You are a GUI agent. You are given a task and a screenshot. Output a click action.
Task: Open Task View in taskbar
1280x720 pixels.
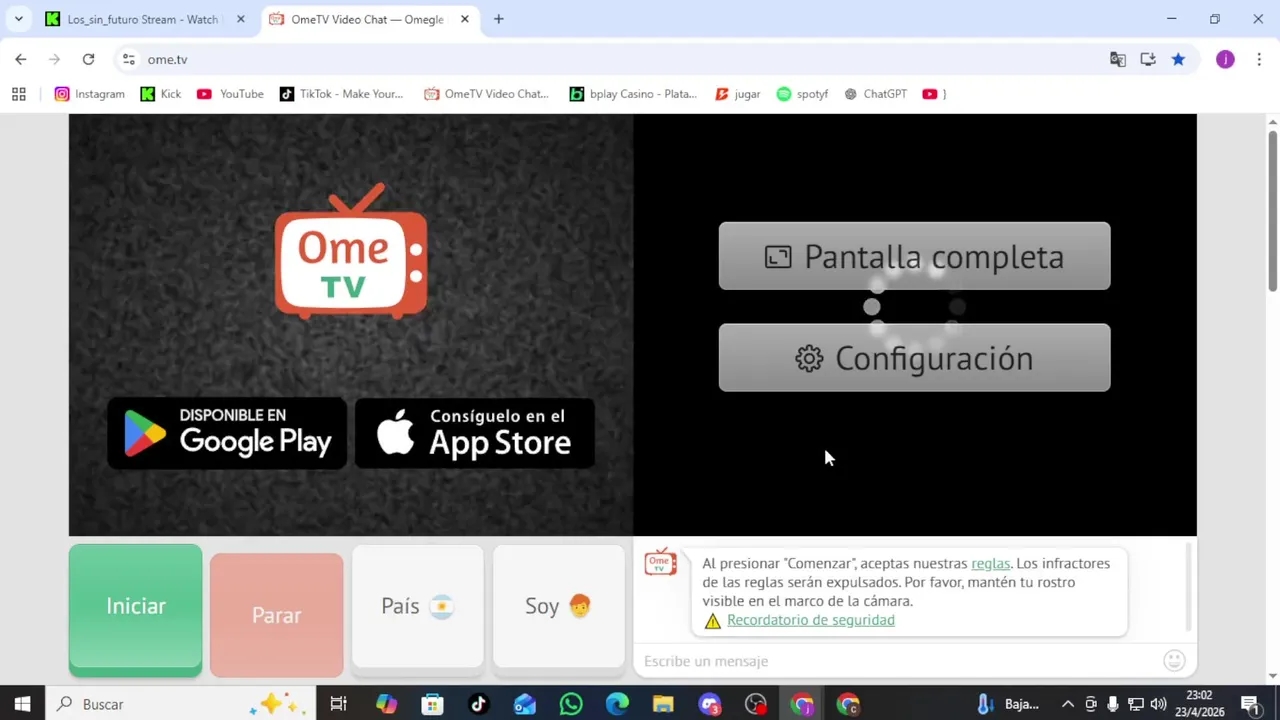pyautogui.click(x=338, y=704)
